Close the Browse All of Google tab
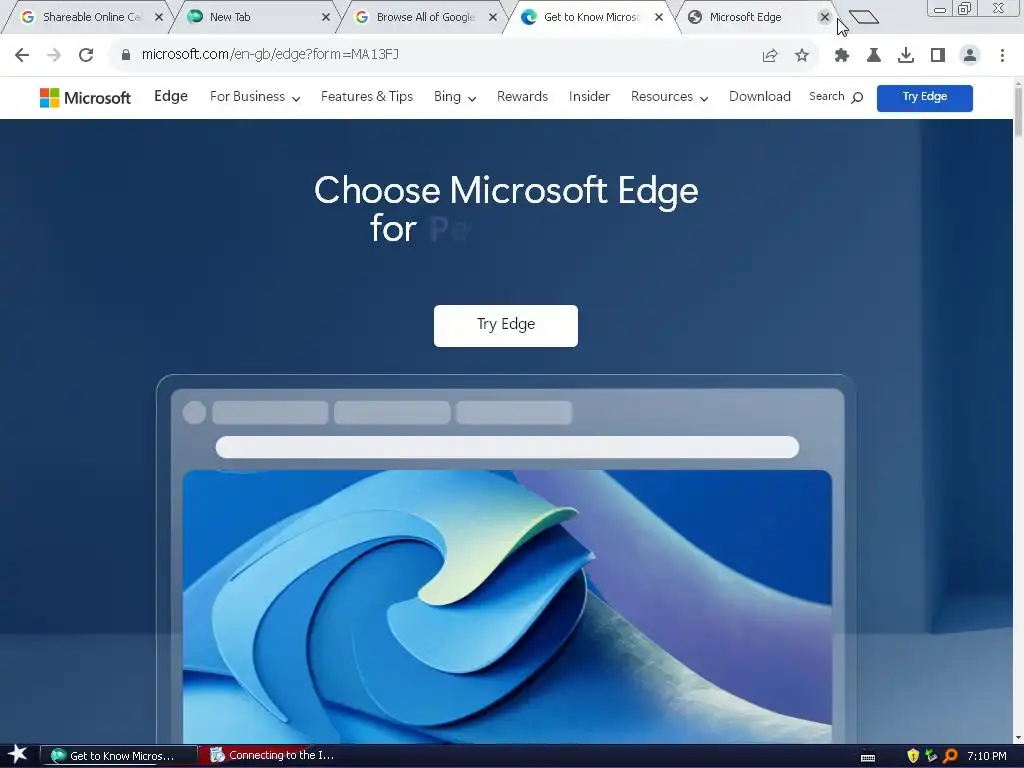Viewport: 1024px width, 768px height. click(x=493, y=17)
